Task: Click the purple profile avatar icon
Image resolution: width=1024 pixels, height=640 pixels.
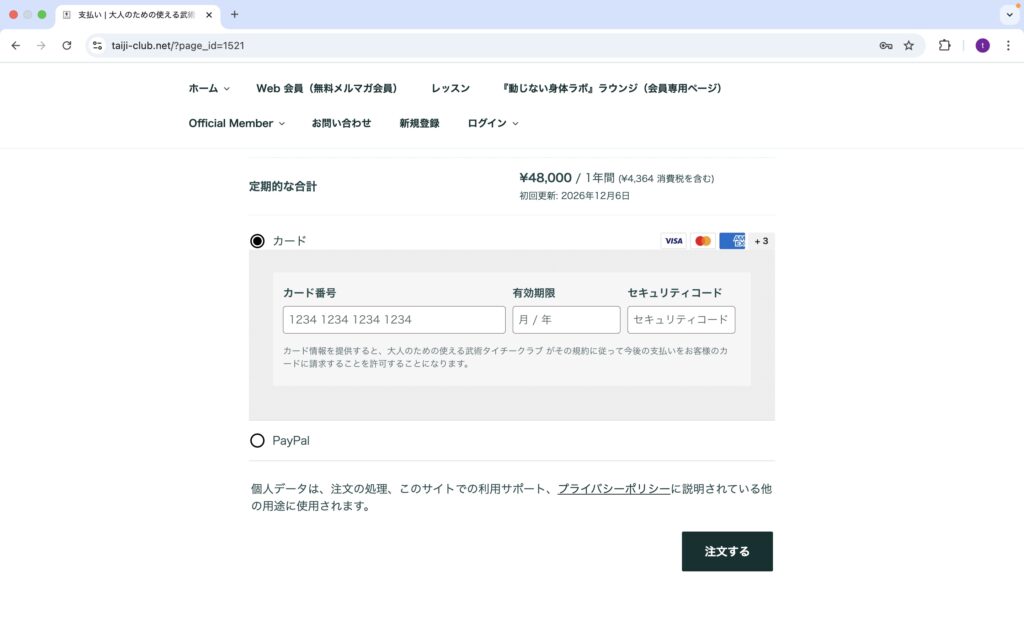Action: coord(982,45)
